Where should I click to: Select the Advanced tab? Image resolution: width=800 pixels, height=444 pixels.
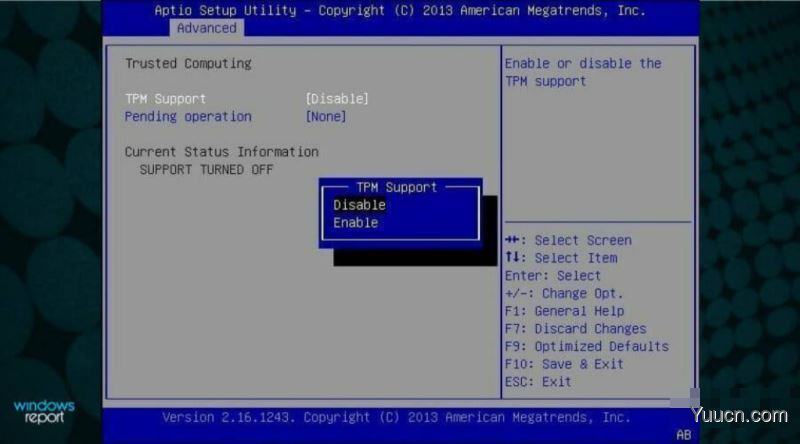(206, 28)
